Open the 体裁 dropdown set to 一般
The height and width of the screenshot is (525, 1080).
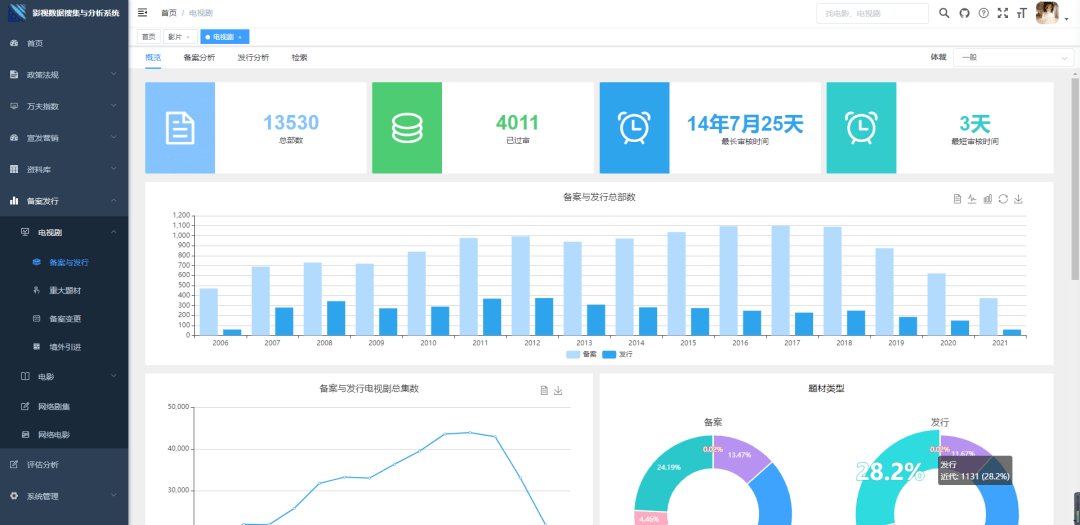(x=1012, y=58)
